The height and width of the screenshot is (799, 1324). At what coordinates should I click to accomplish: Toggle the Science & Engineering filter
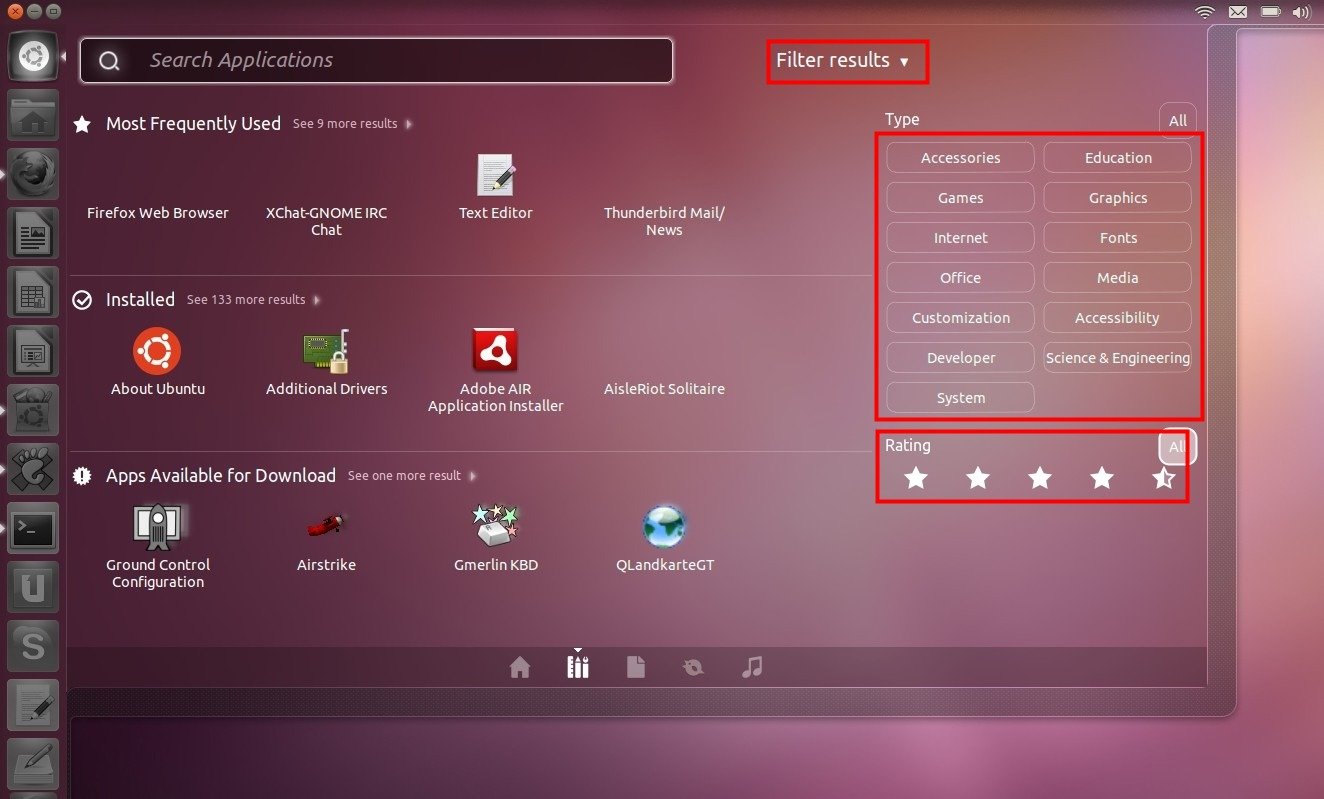[1118, 358]
